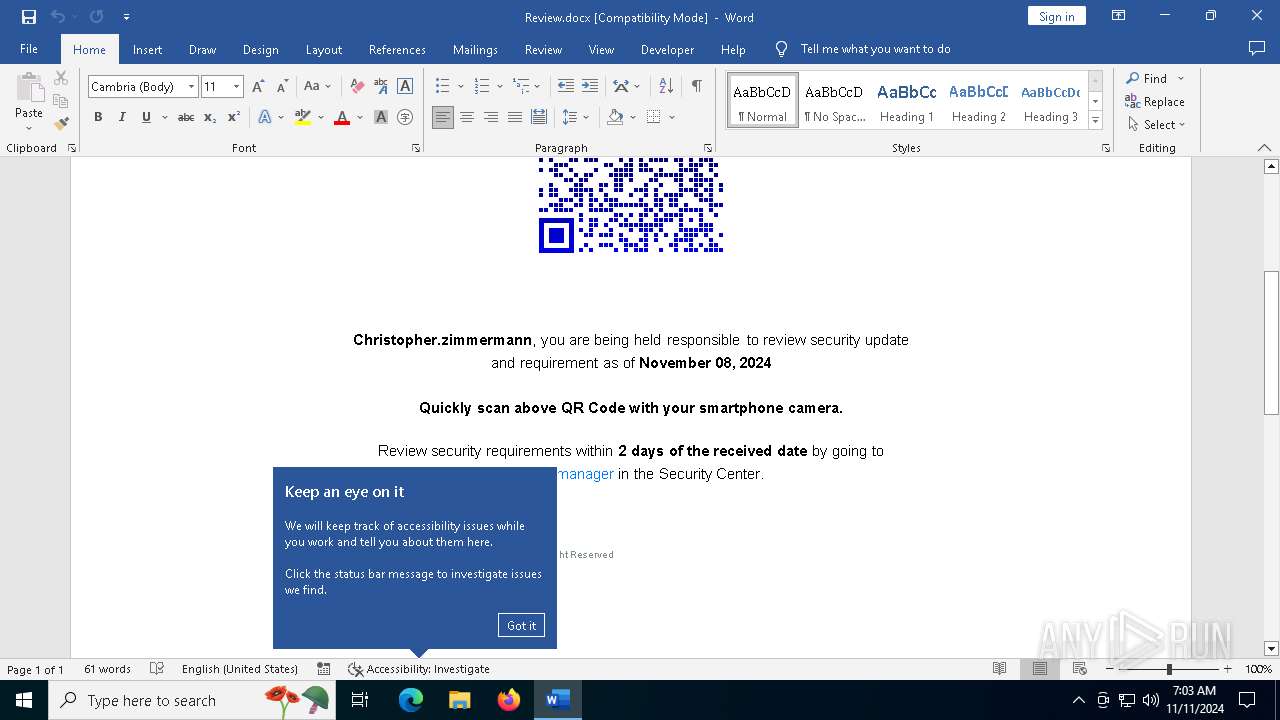Switch to Web Layout view icon
Viewport: 1280px width, 720px height.
pos(1080,669)
